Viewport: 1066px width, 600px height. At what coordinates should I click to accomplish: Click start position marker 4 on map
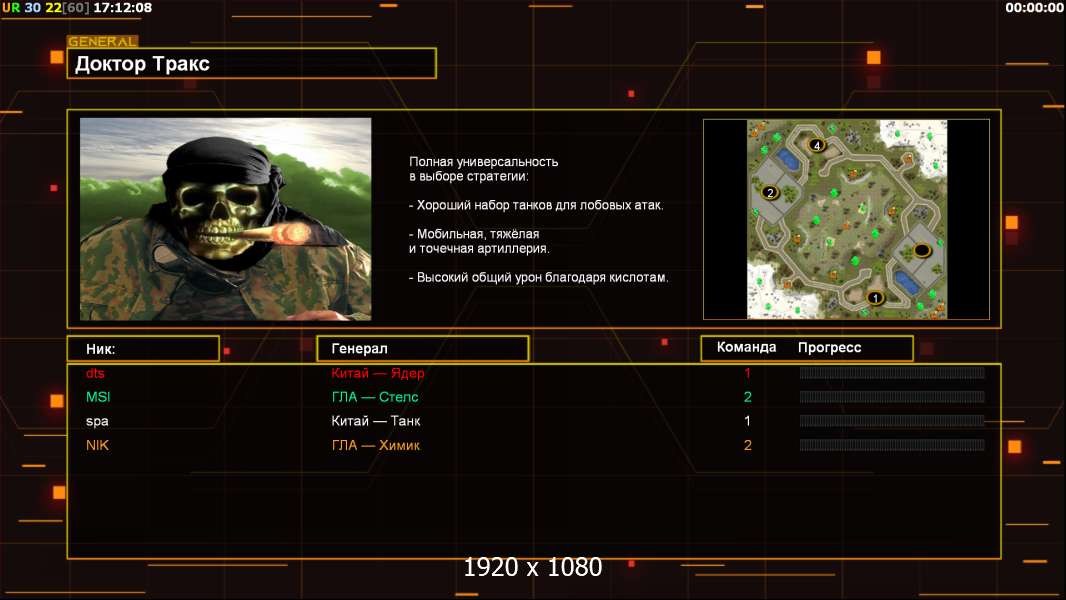817,145
